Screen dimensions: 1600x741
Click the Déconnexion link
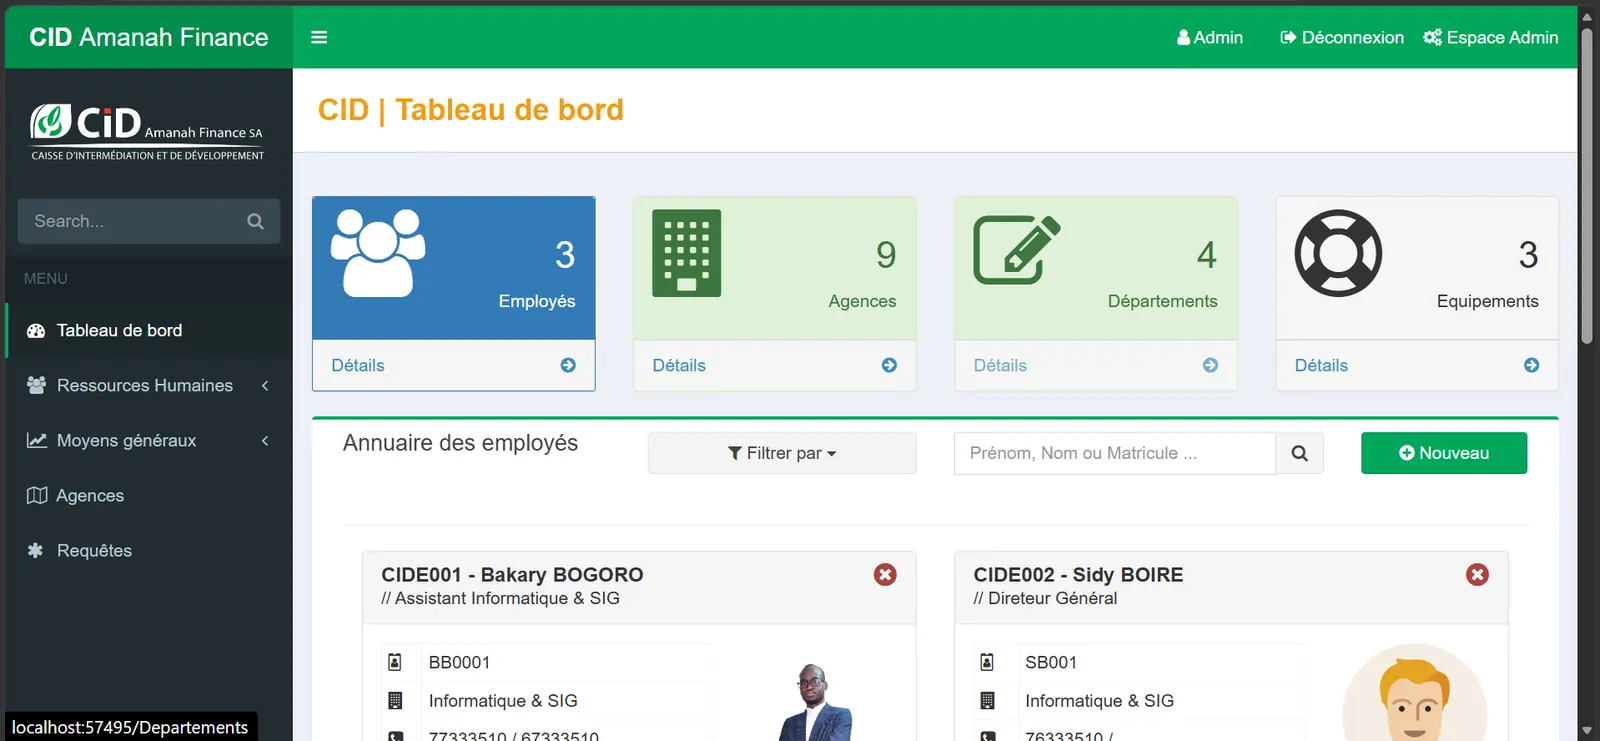(1342, 37)
